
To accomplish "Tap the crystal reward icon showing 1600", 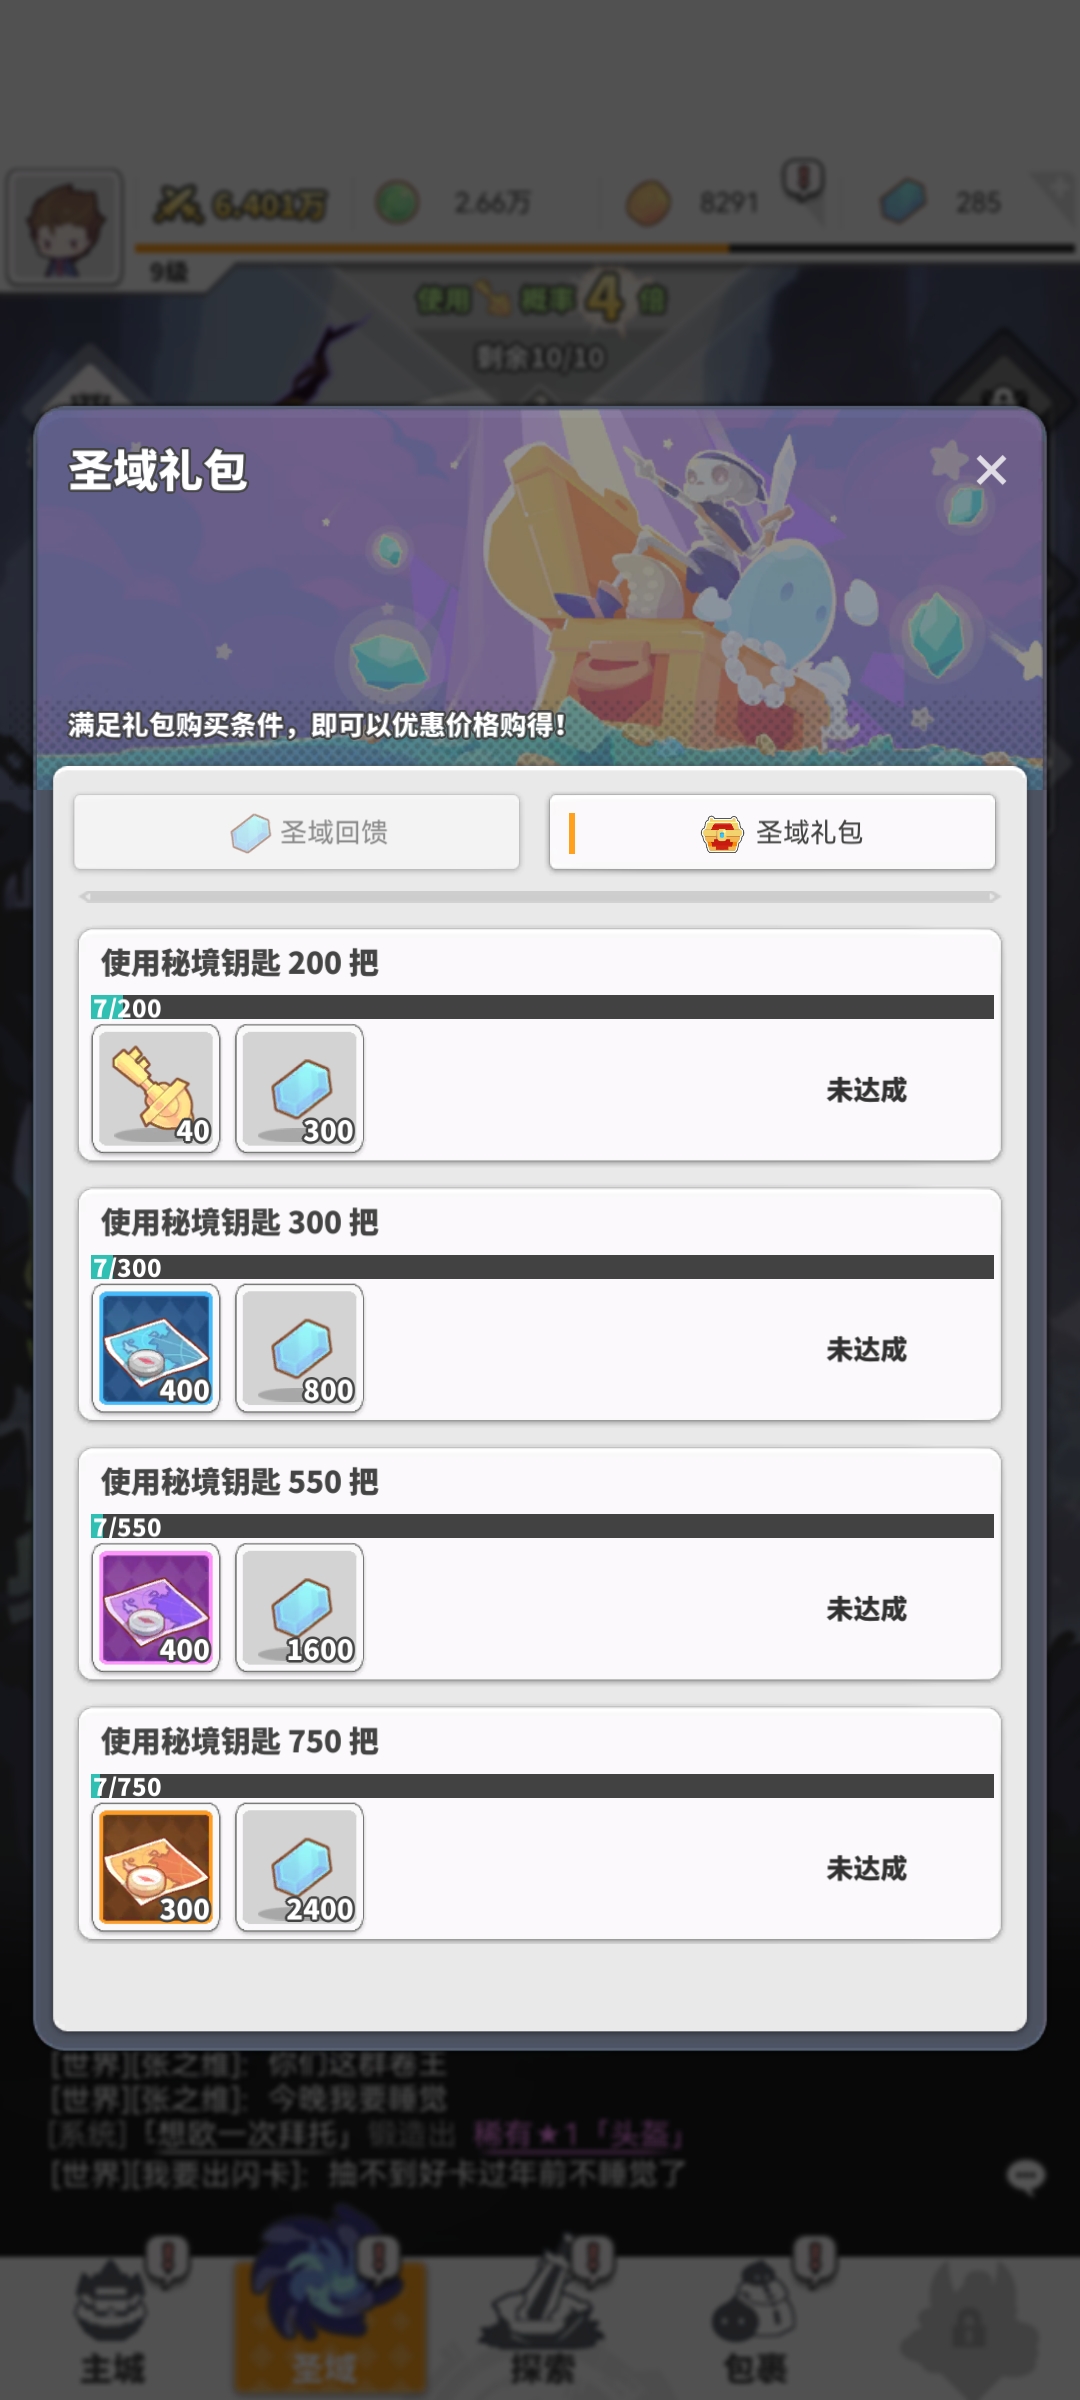I will pyautogui.click(x=299, y=1608).
